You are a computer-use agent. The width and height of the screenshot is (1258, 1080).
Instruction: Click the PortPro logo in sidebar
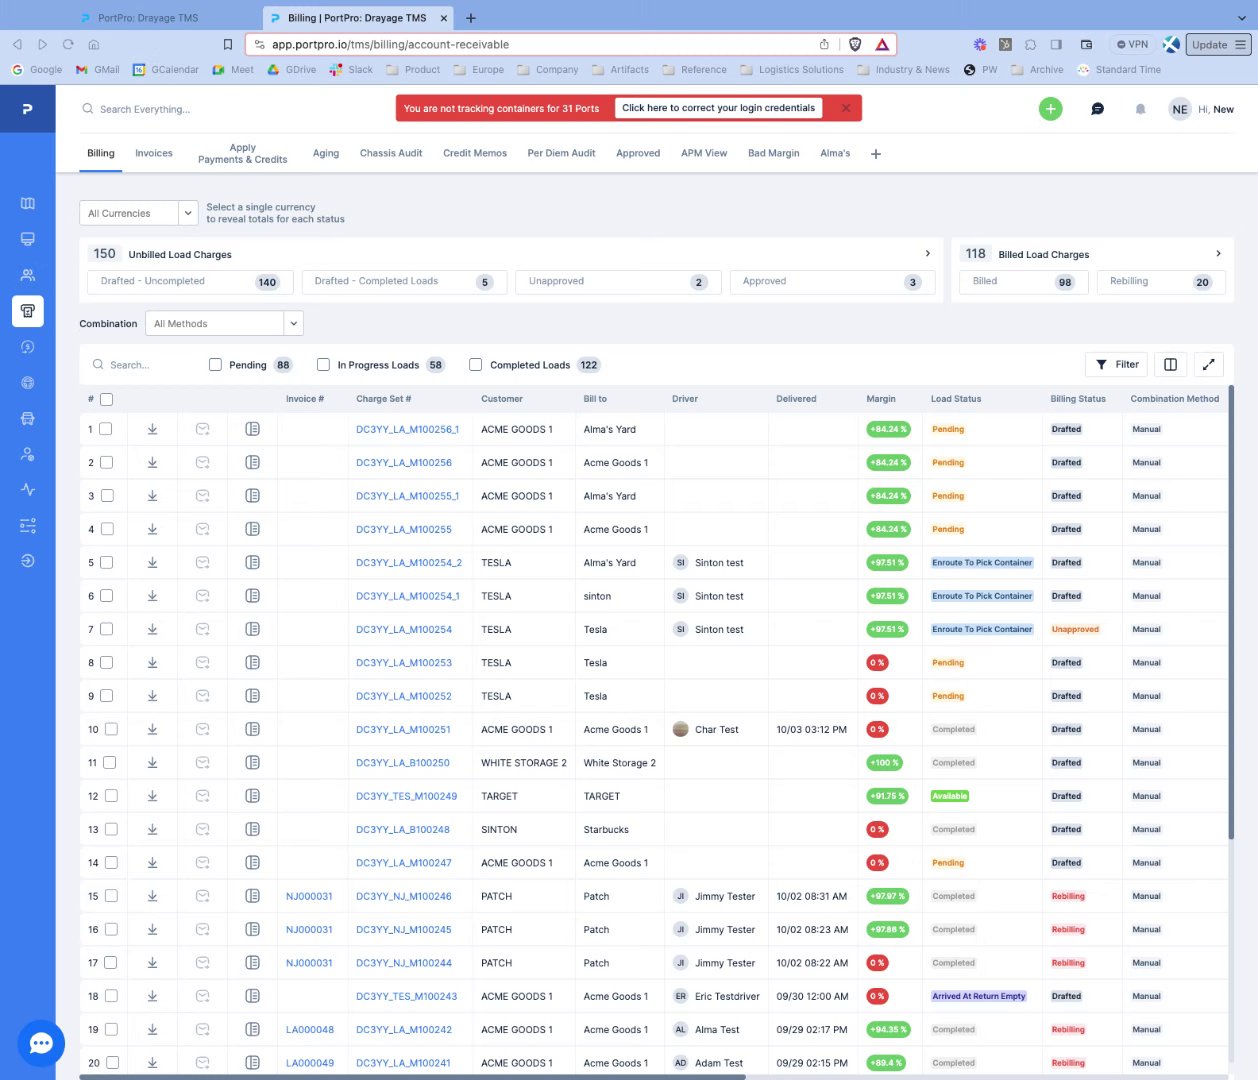point(27,109)
